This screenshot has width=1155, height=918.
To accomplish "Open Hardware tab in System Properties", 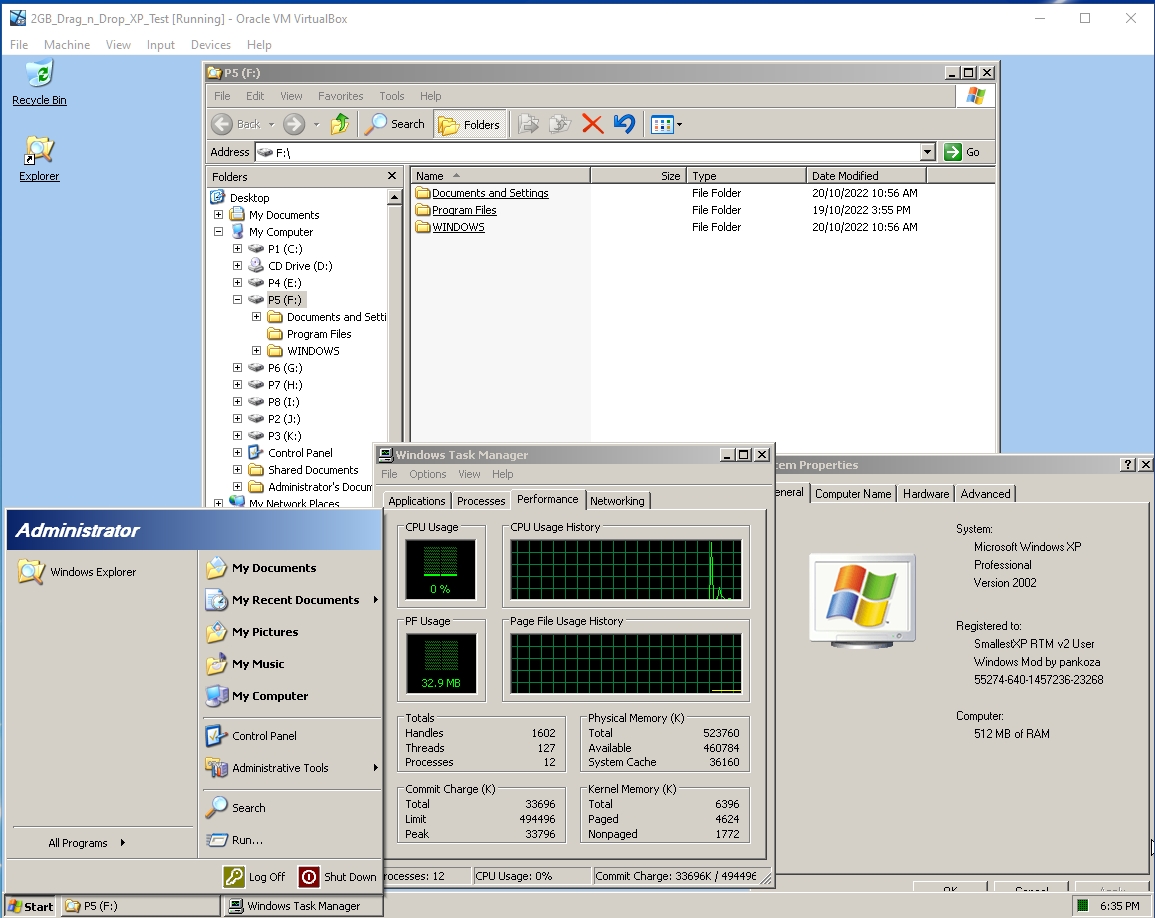I will pyautogui.click(x=926, y=494).
